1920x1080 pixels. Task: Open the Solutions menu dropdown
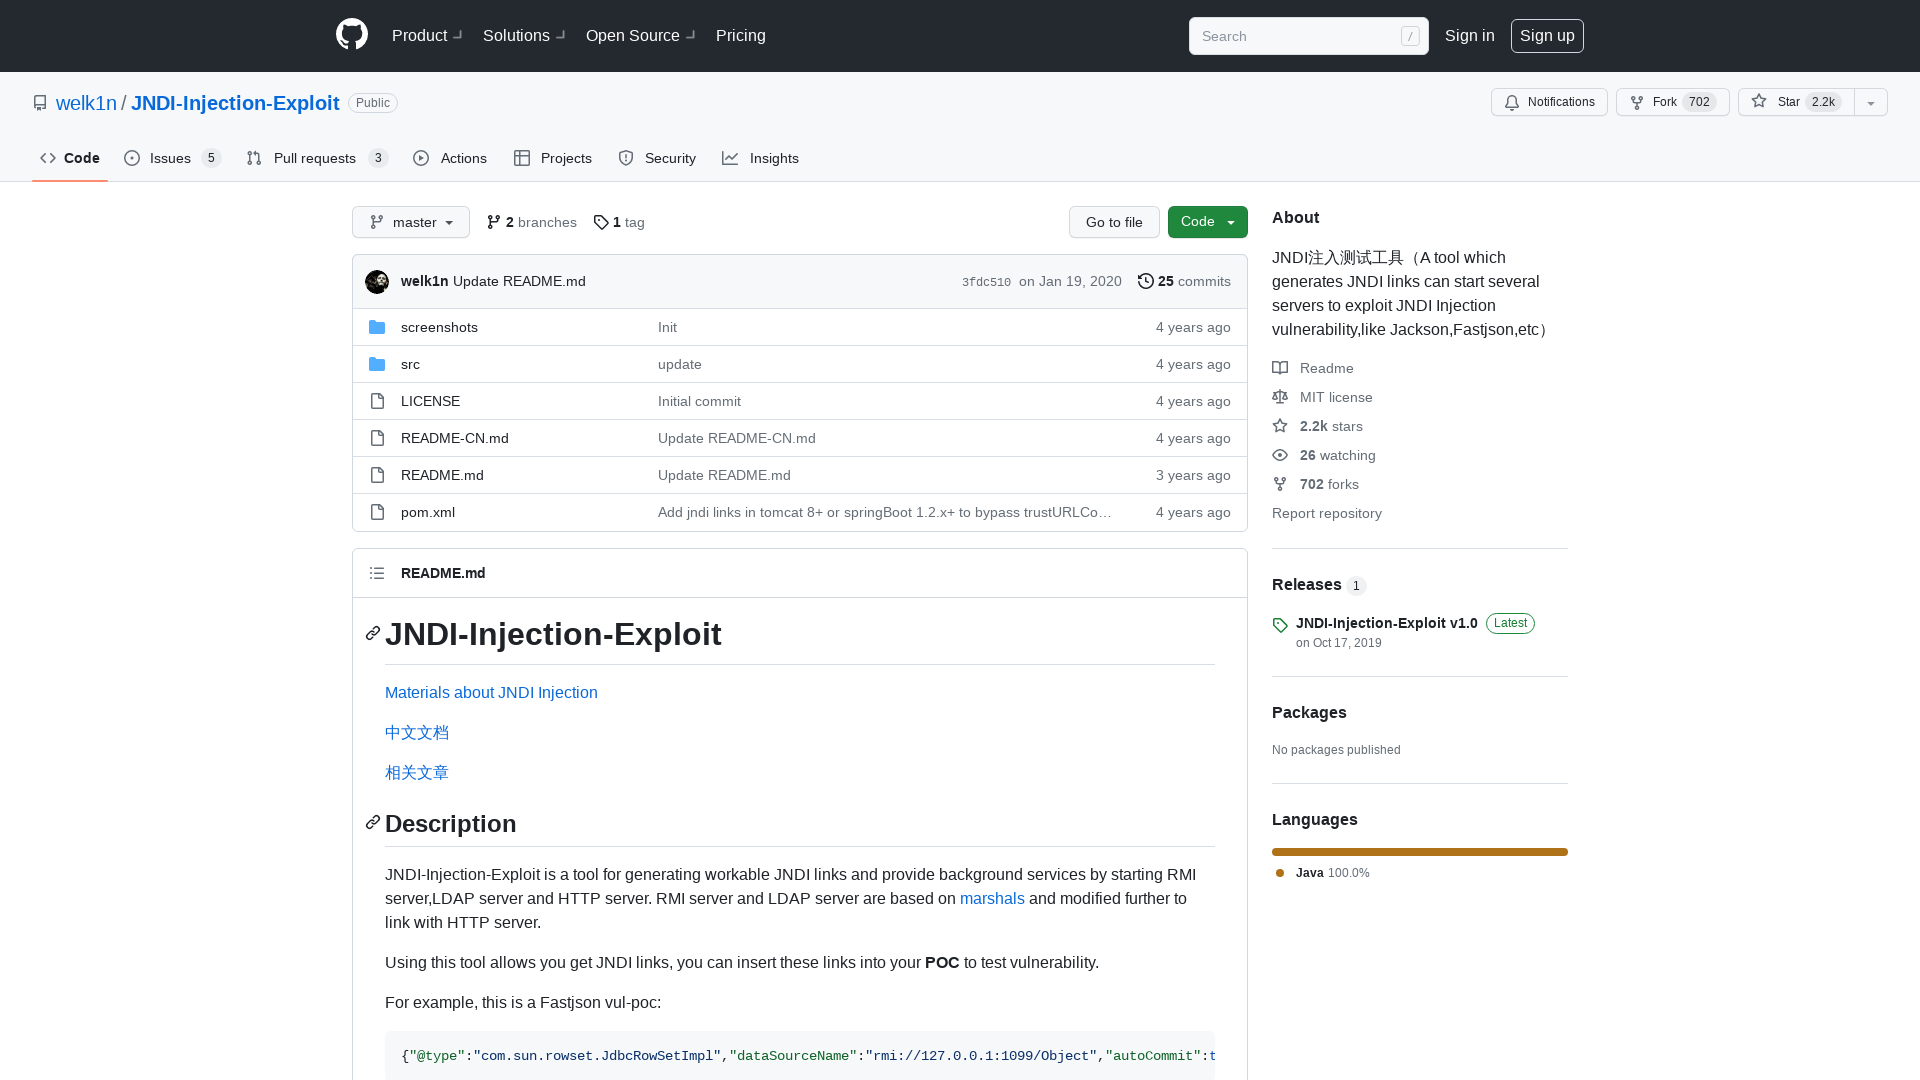(524, 35)
